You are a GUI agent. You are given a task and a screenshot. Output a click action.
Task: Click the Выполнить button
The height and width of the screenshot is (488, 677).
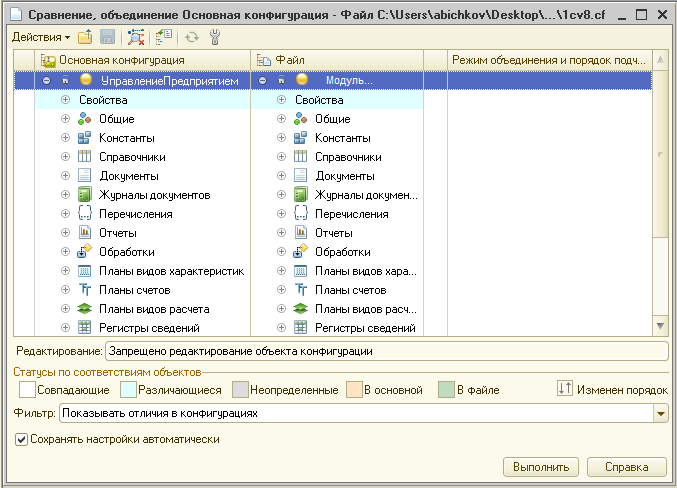click(x=541, y=467)
